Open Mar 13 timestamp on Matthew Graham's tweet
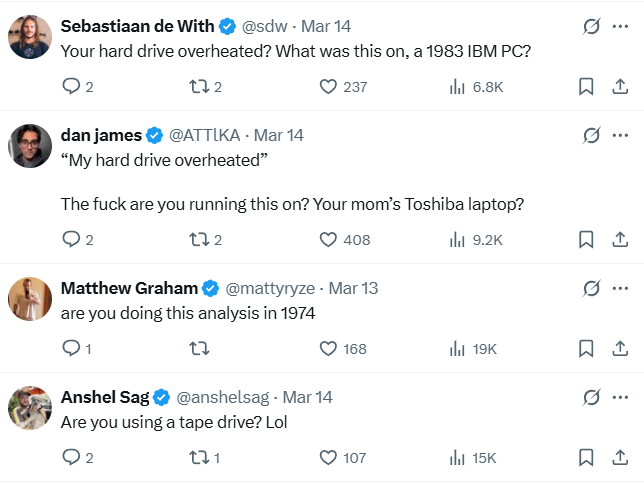644x483 pixels. click(x=353, y=288)
